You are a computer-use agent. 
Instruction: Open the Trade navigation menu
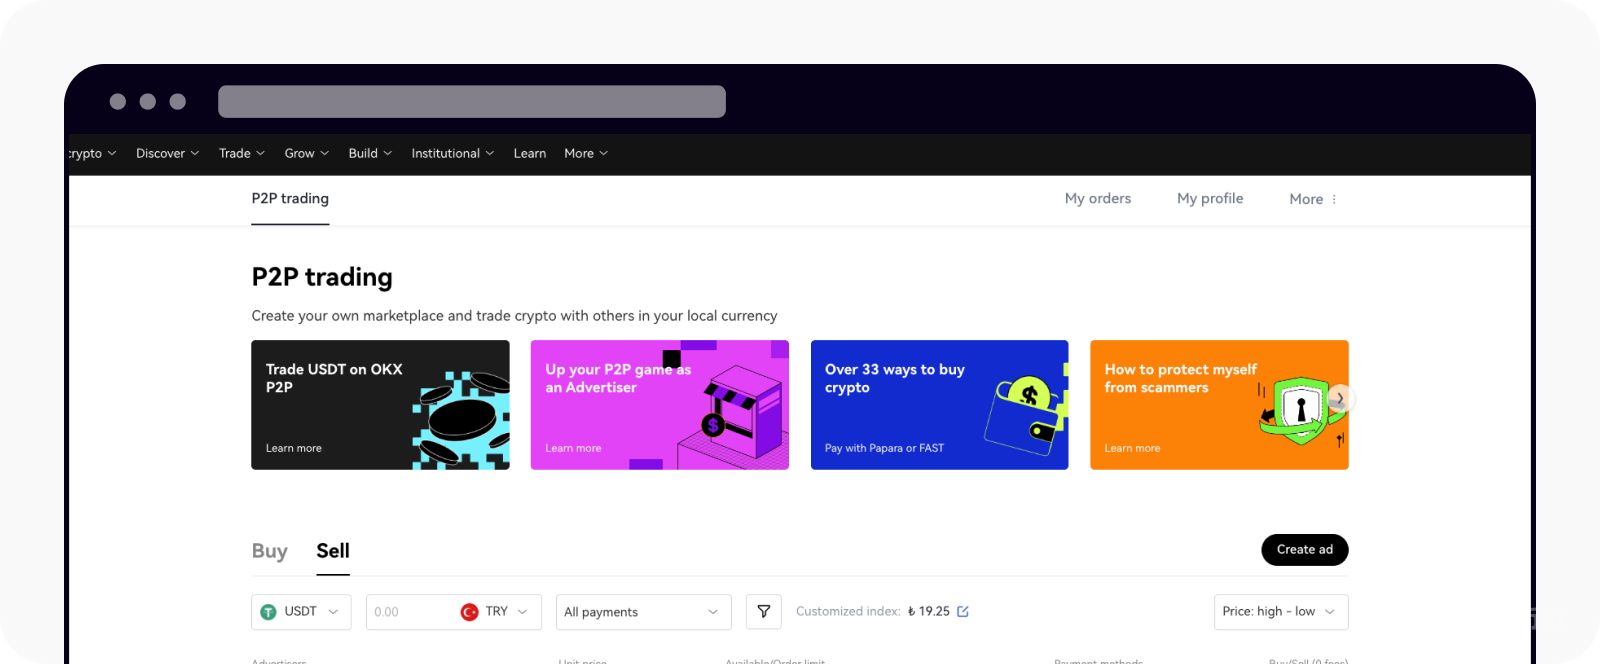[x=242, y=153]
